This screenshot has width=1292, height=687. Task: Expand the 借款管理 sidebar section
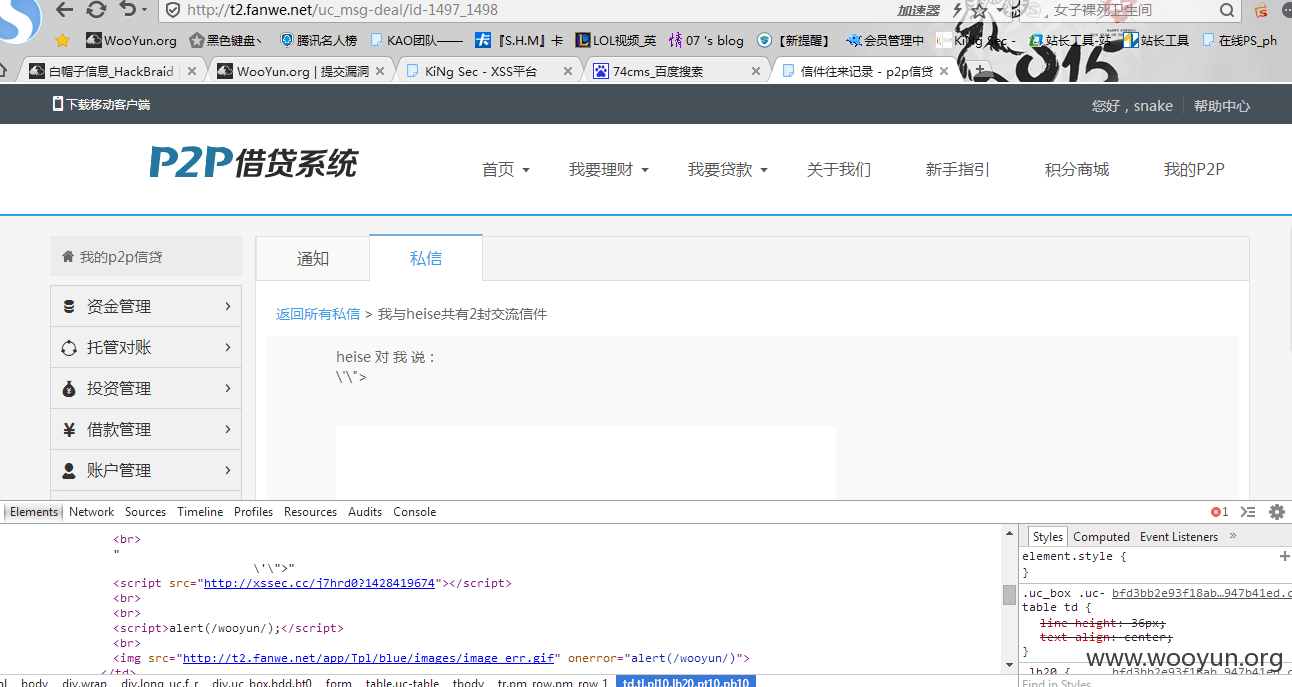tap(146, 429)
